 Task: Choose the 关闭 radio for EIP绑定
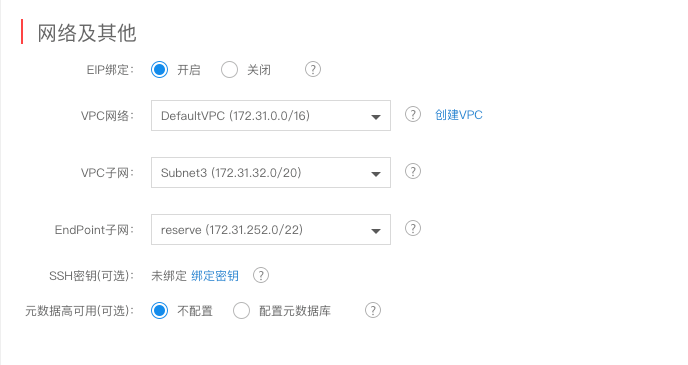click(229, 69)
